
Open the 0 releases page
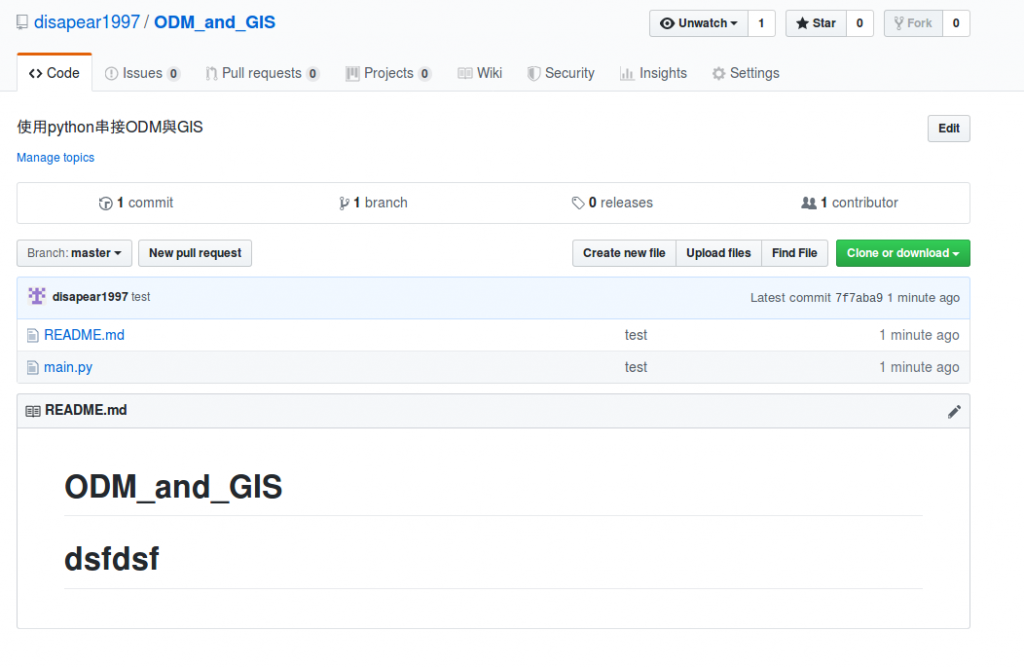pos(613,203)
